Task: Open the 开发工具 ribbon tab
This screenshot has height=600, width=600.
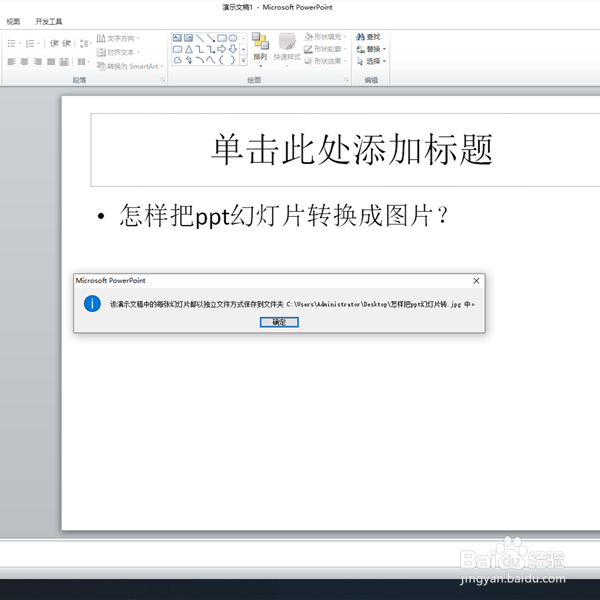Action: click(x=49, y=21)
